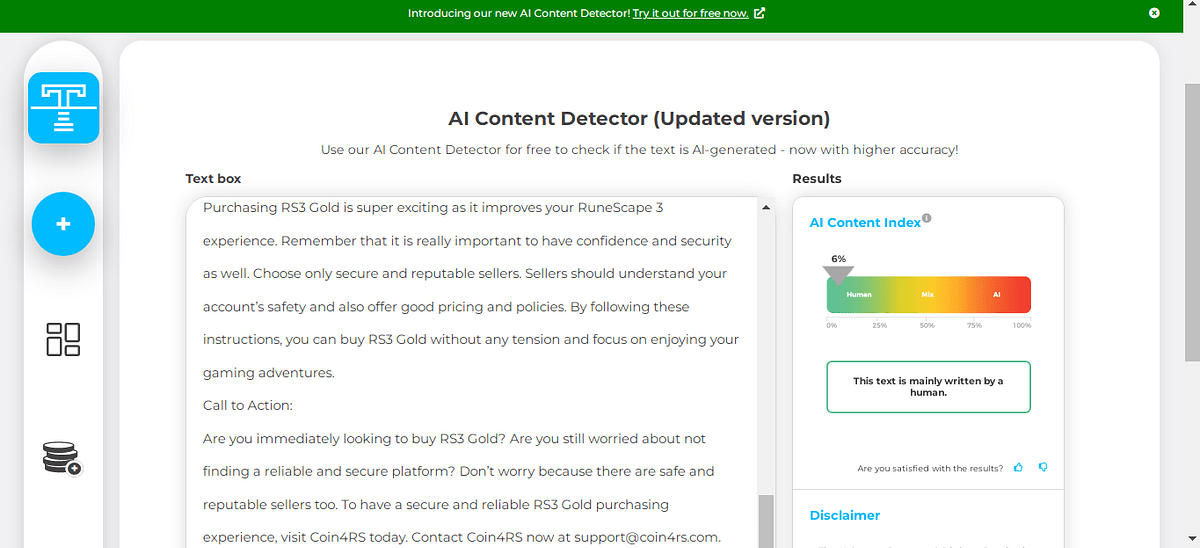Click the Disclaimer heading
1200x548 pixels.
[845, 516]
